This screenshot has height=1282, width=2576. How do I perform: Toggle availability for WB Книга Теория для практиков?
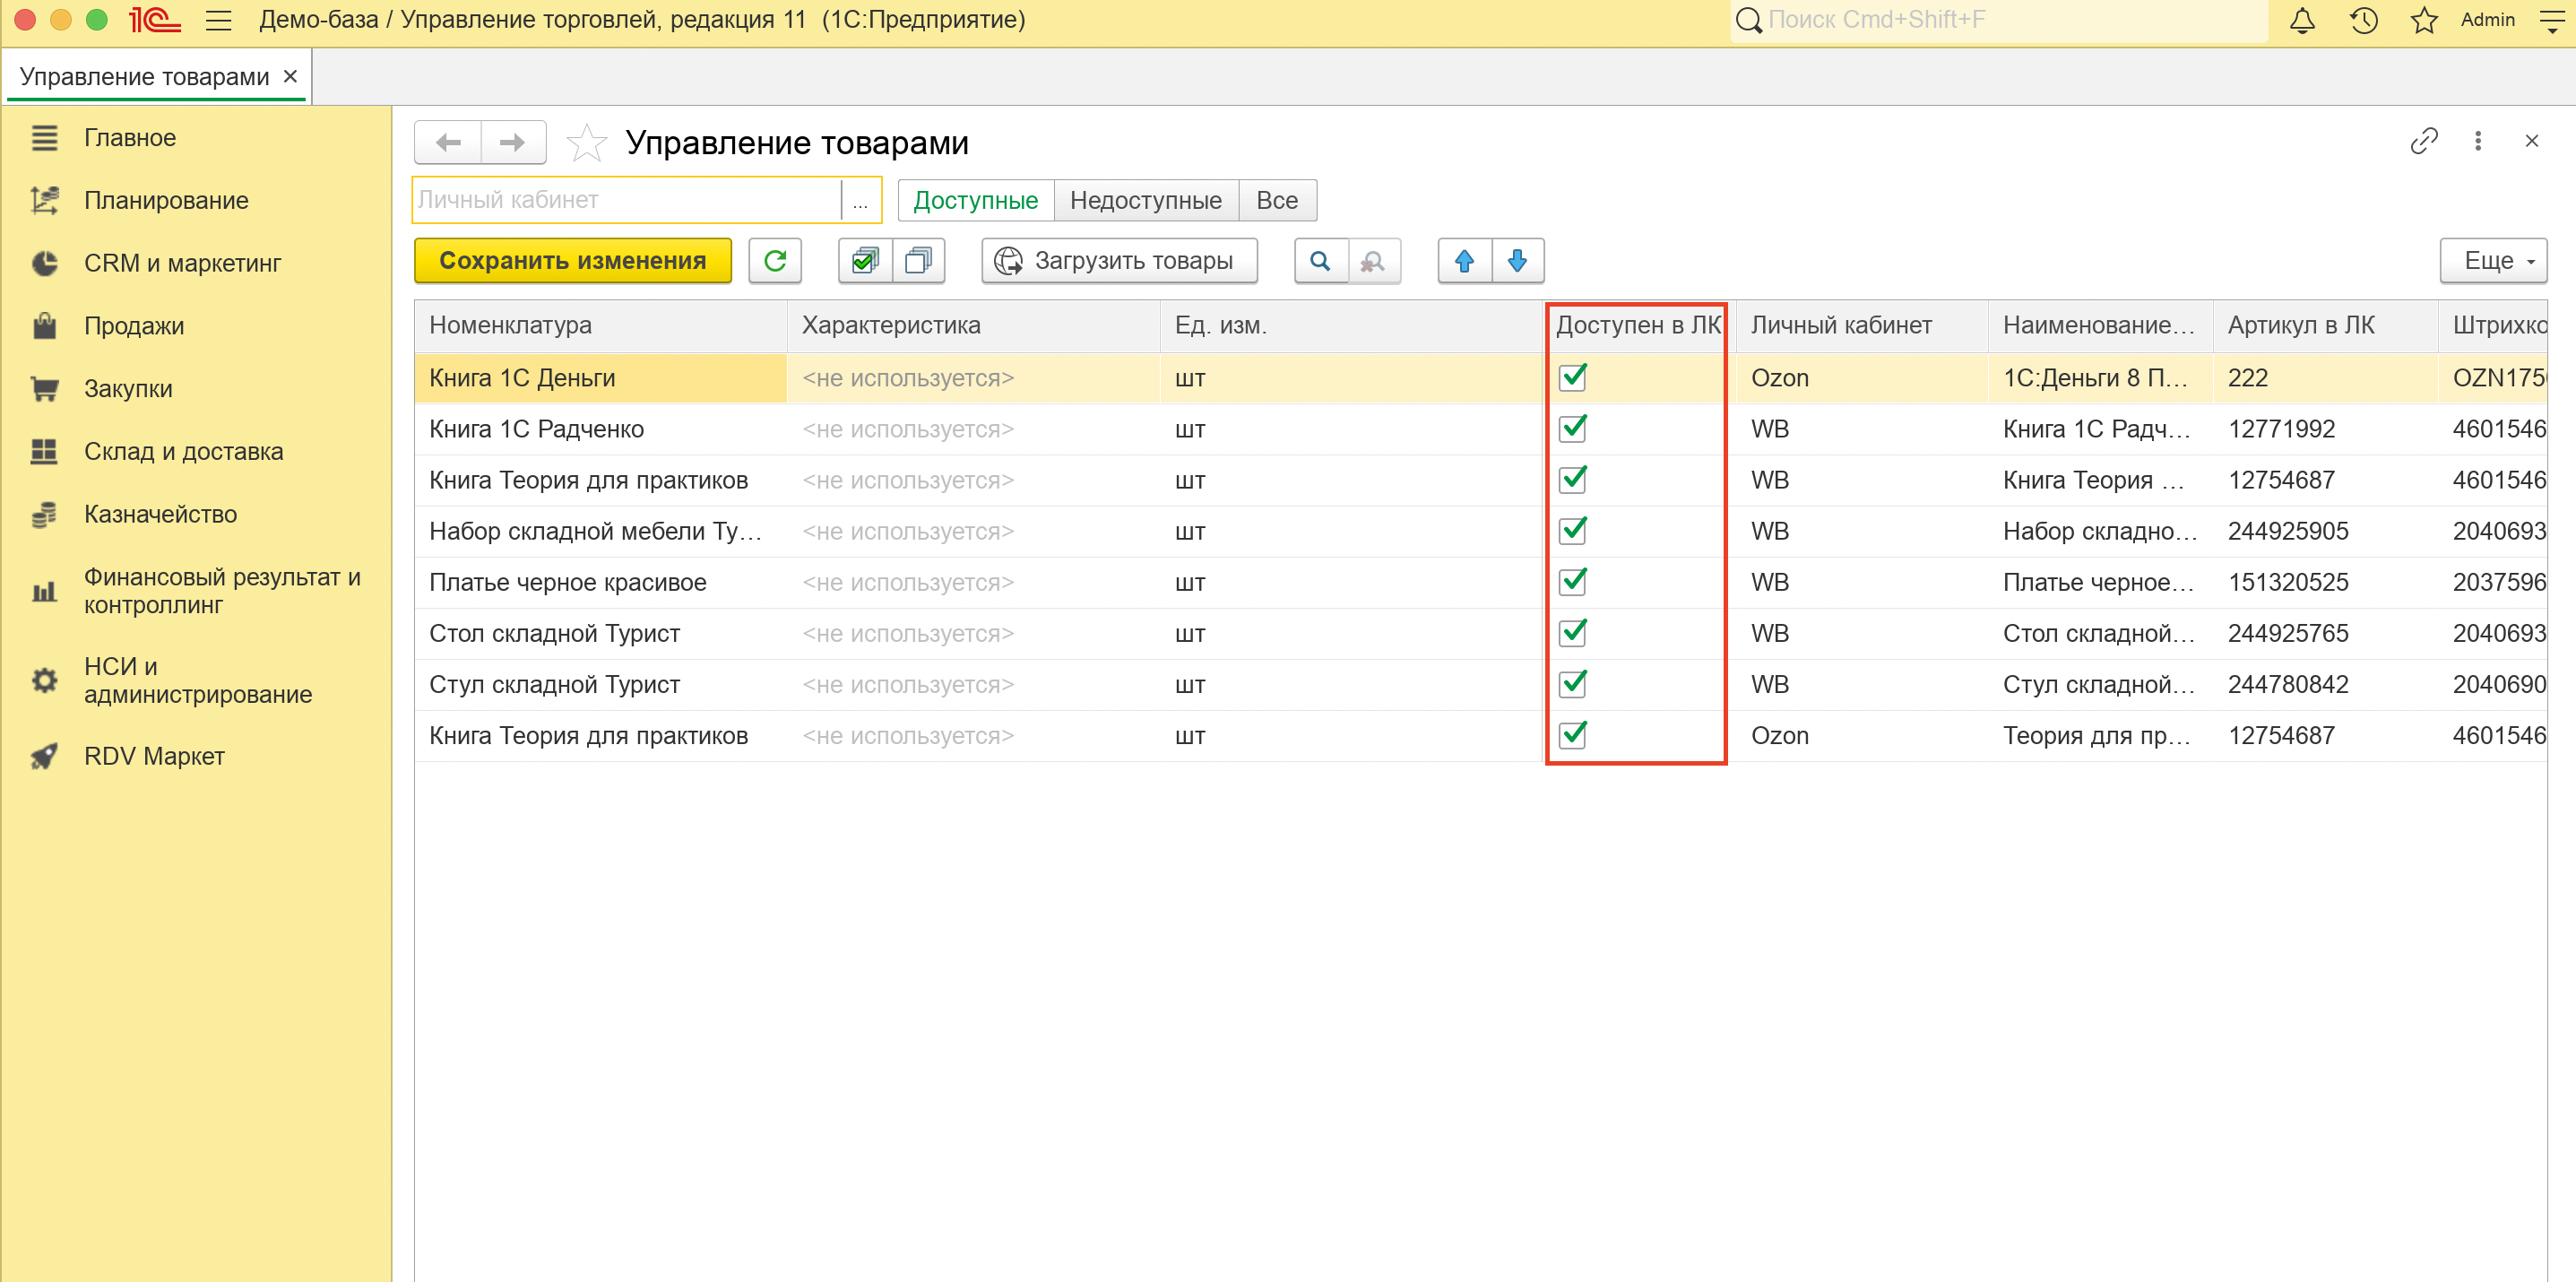pyautogui.click(x=1572, y=480)
